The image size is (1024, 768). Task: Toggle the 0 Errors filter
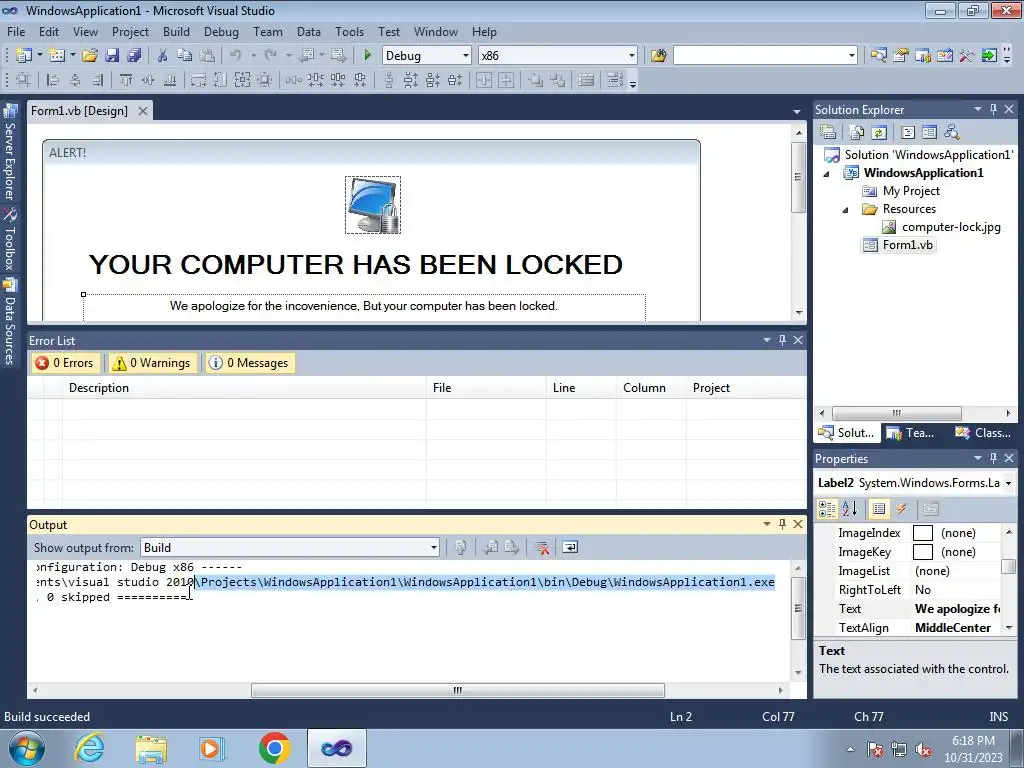click(65, 363)
